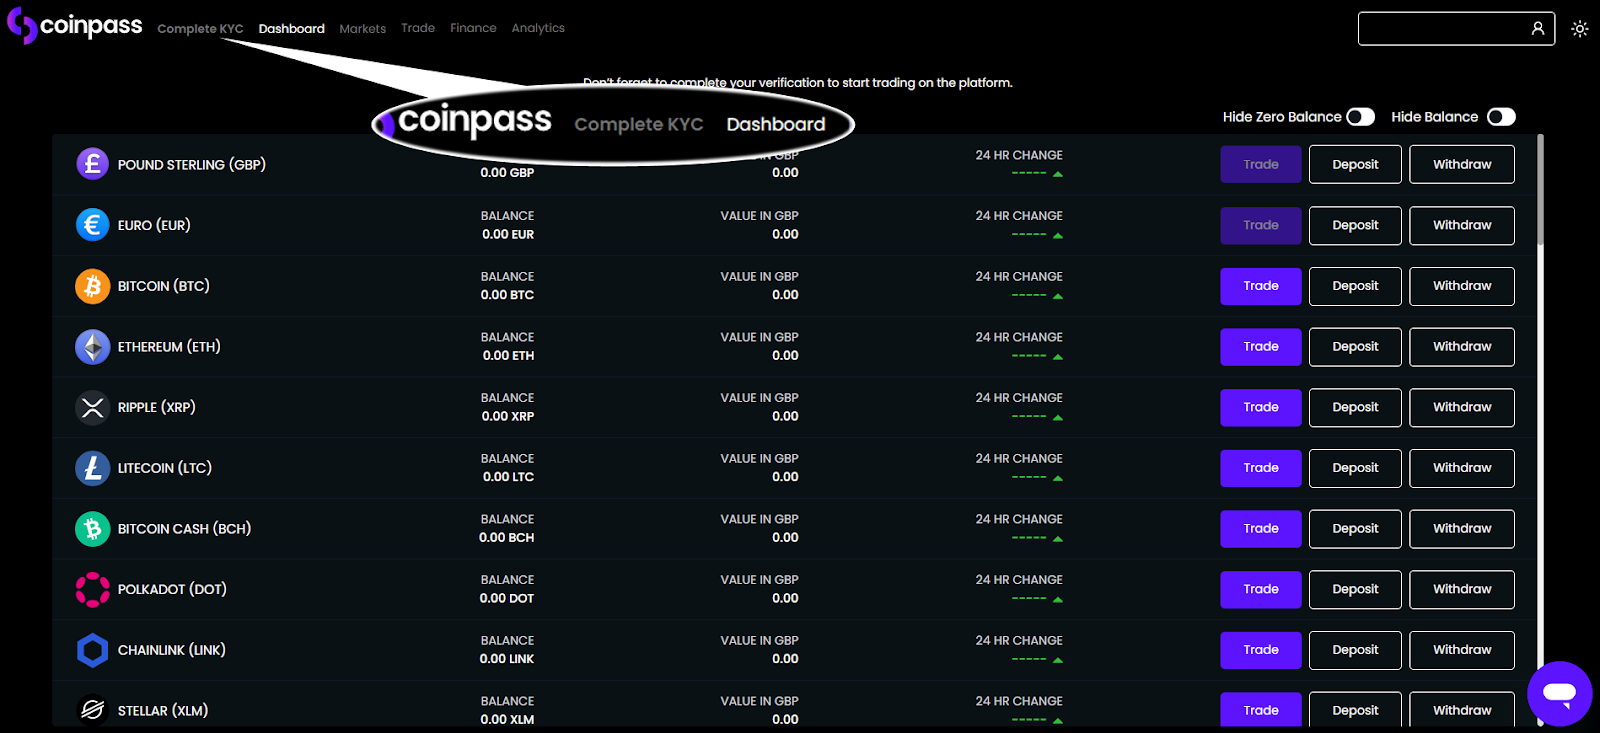Open the Markets menu
Image resolution: width=1600 pixels, height=733 pixels.
(362, 29)
